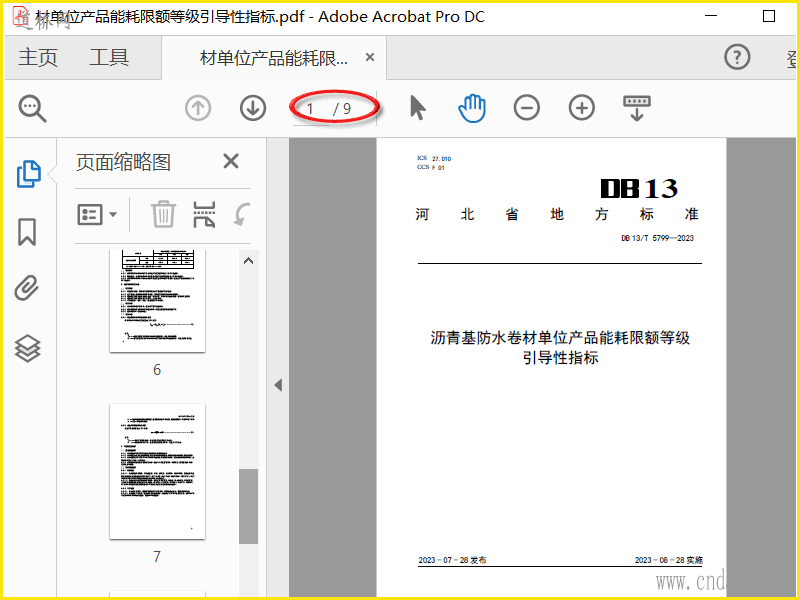Click the standard number DB 13/T 5799—2023
800x600 pixels.
coord(657,238)
